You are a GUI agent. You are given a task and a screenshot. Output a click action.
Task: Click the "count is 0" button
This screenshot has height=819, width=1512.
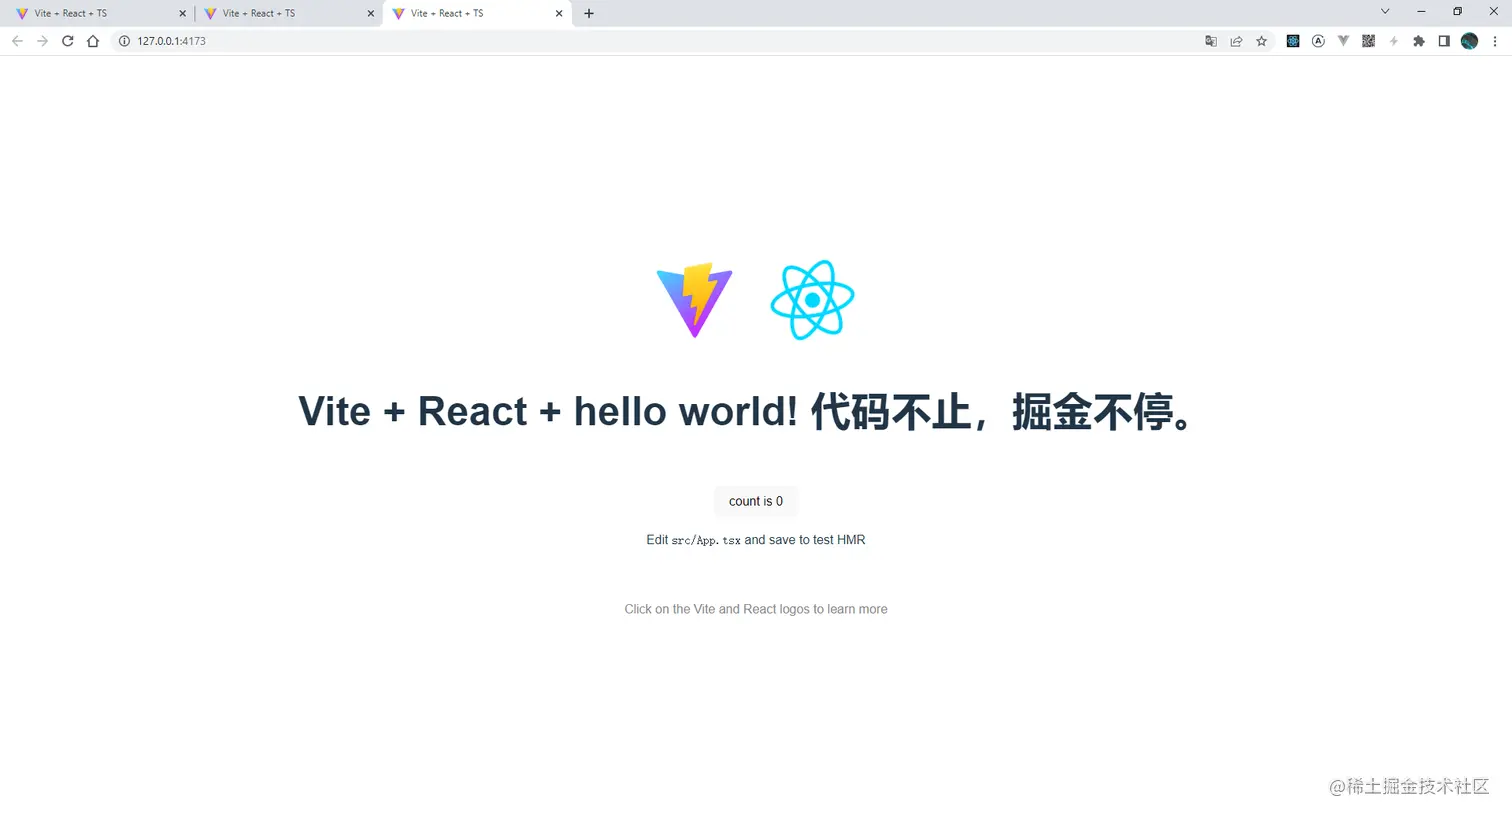[x=756, y=501]
